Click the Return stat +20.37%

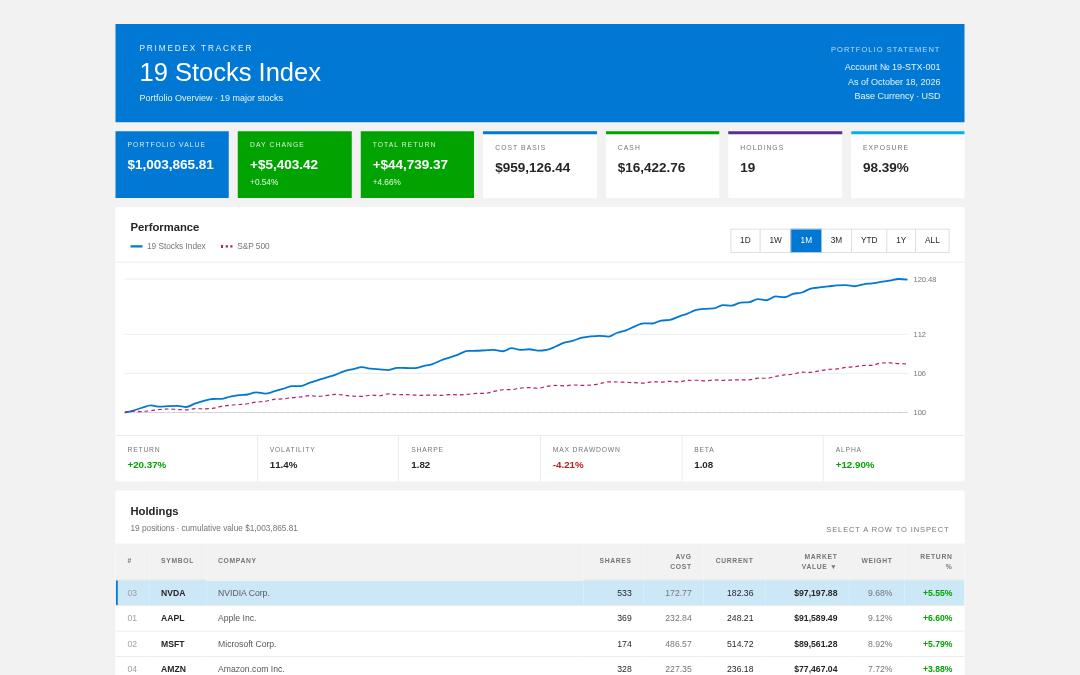coord(147,465)
